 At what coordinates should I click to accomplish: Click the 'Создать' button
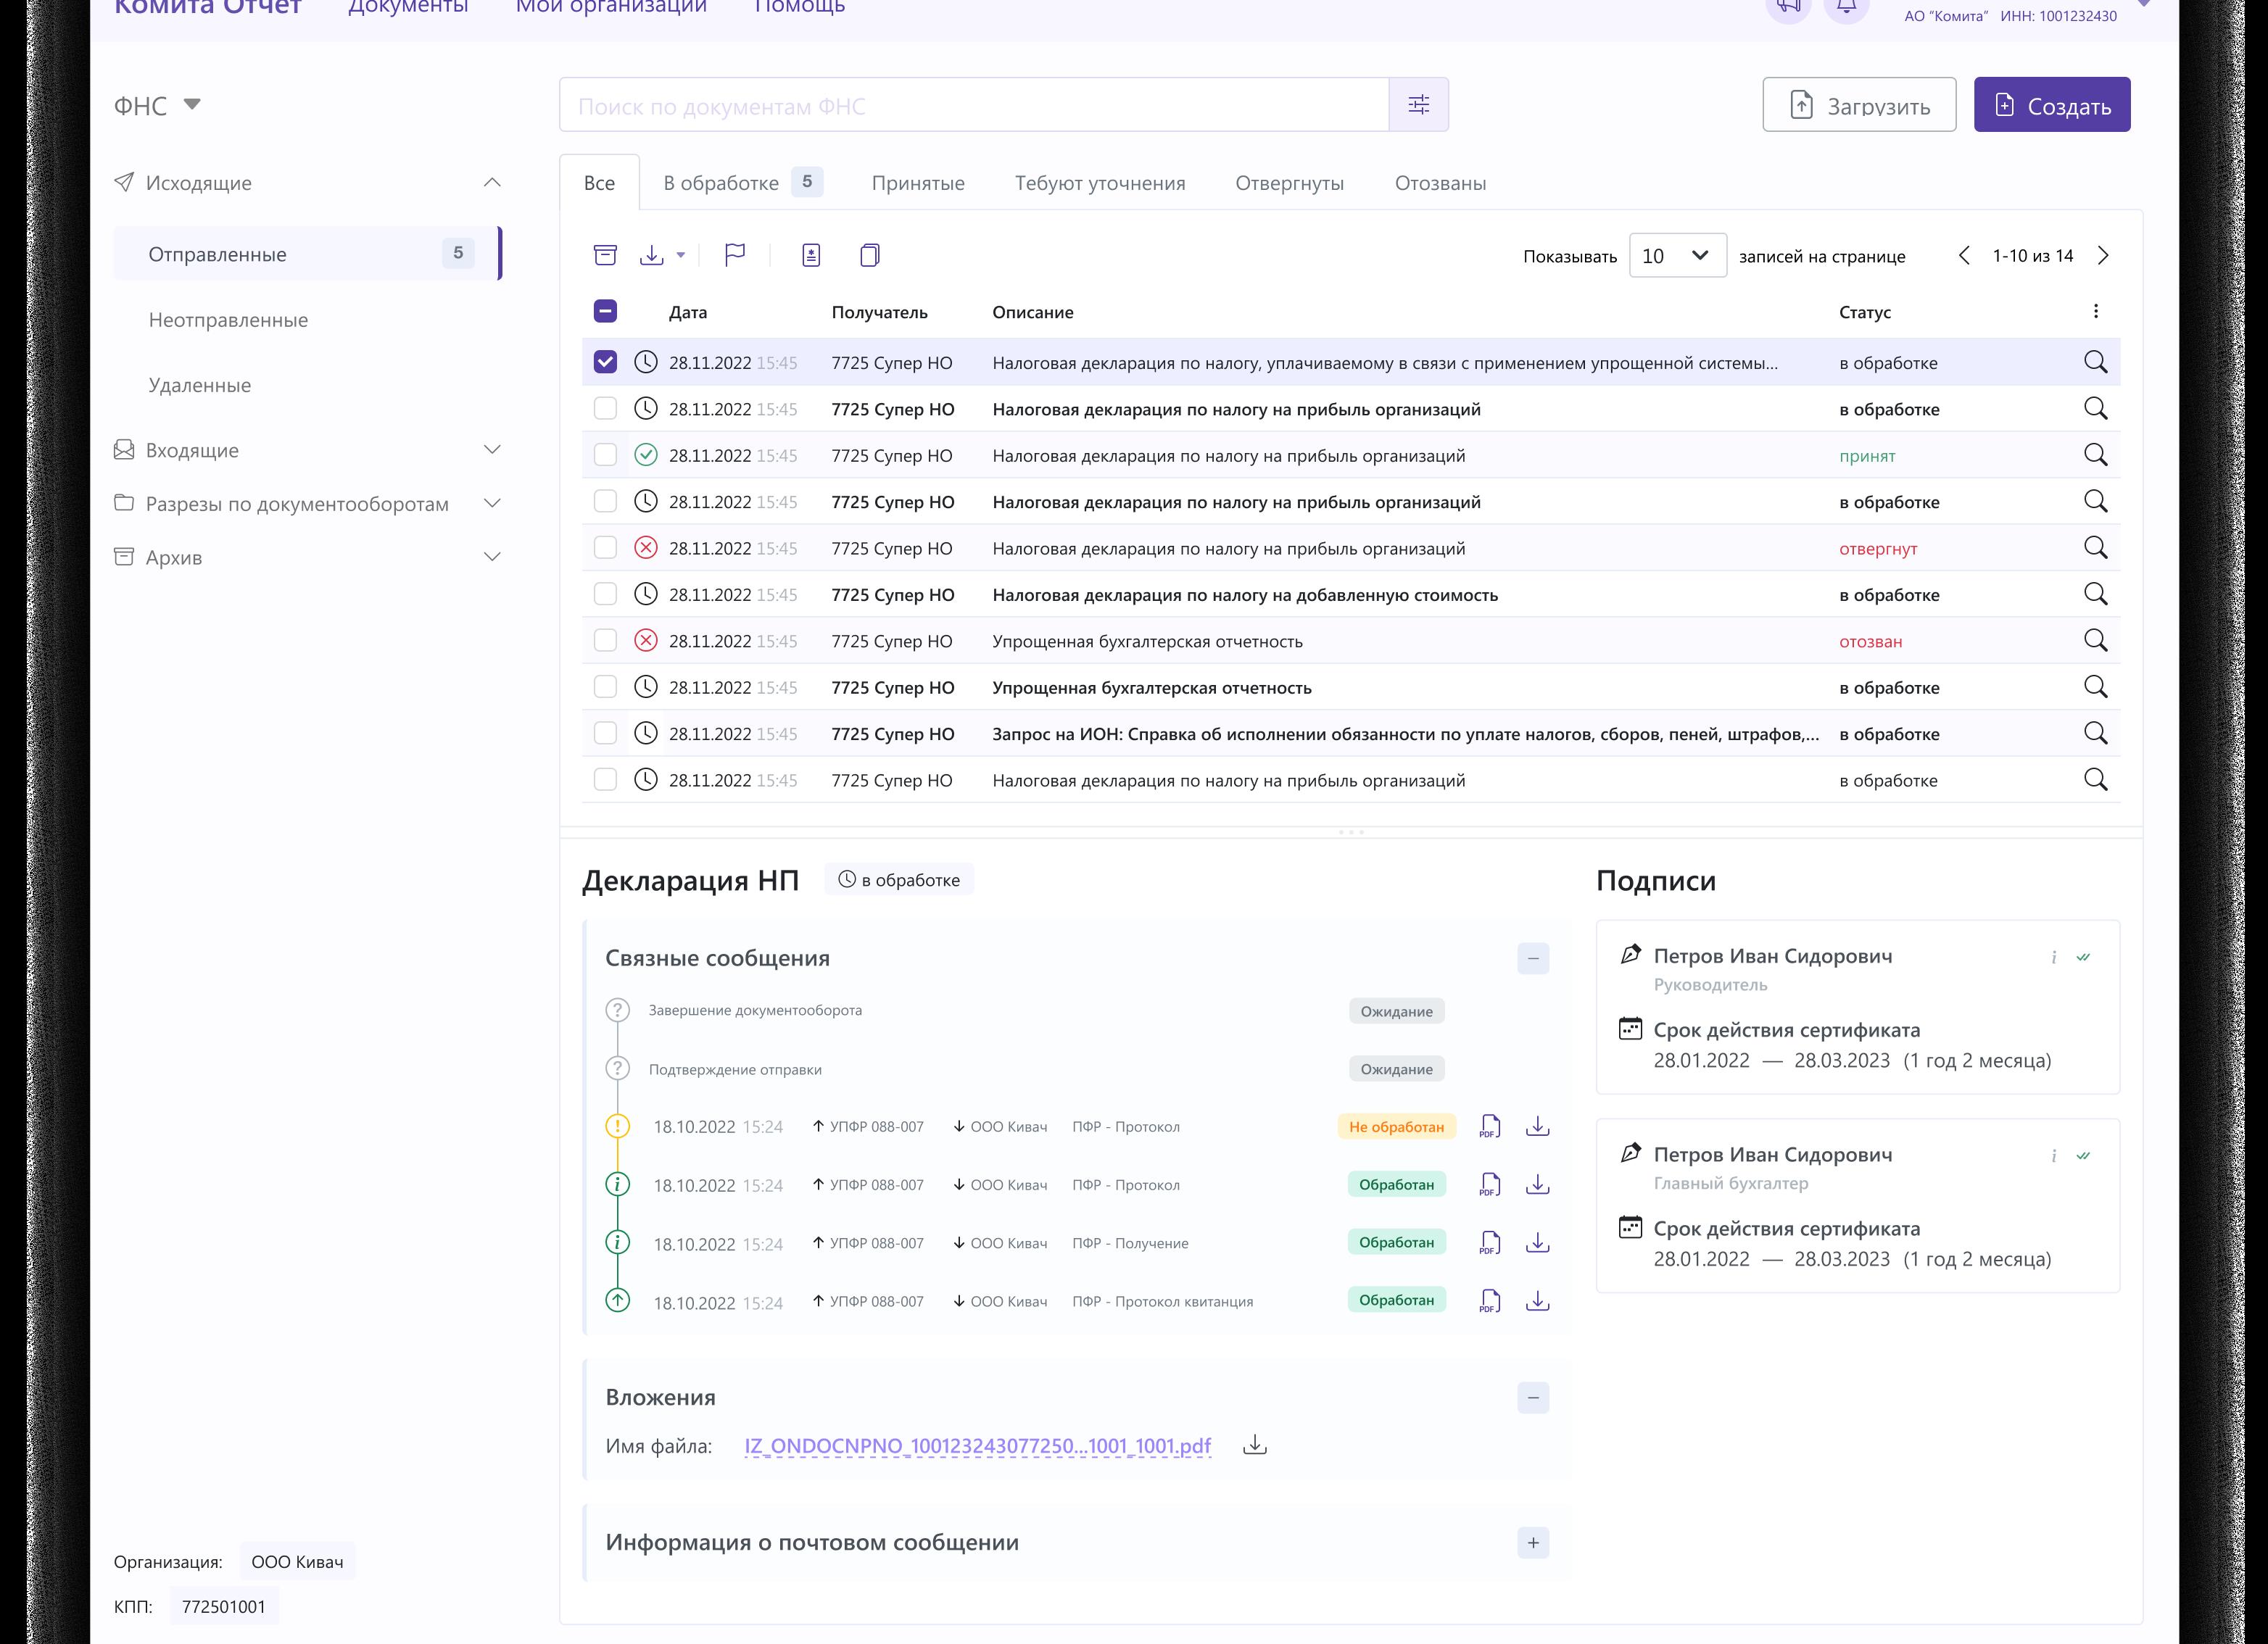[2052, 105]
